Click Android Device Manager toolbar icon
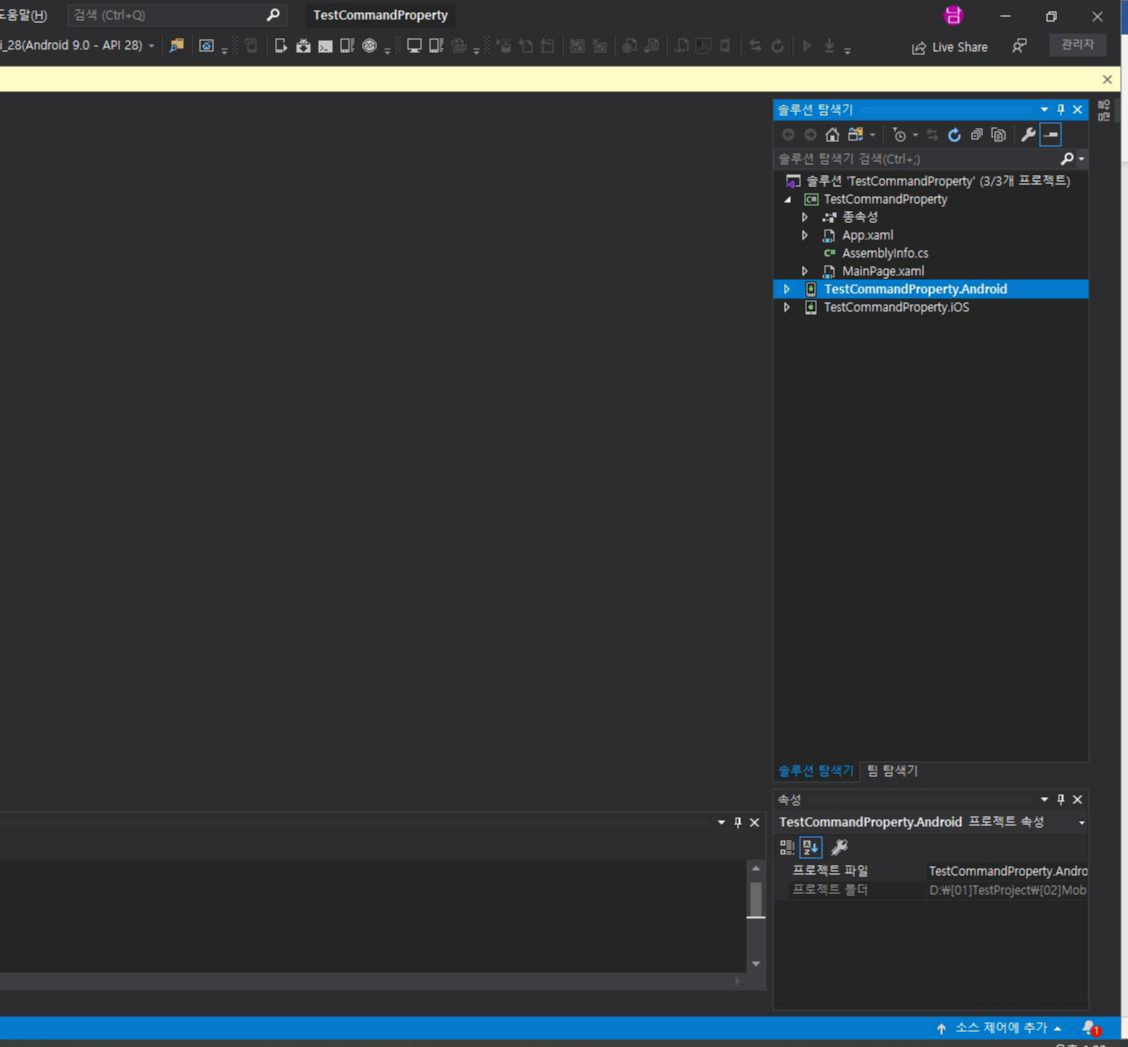The height and width of the screenshot is (1047, 1128). point(281,46)
